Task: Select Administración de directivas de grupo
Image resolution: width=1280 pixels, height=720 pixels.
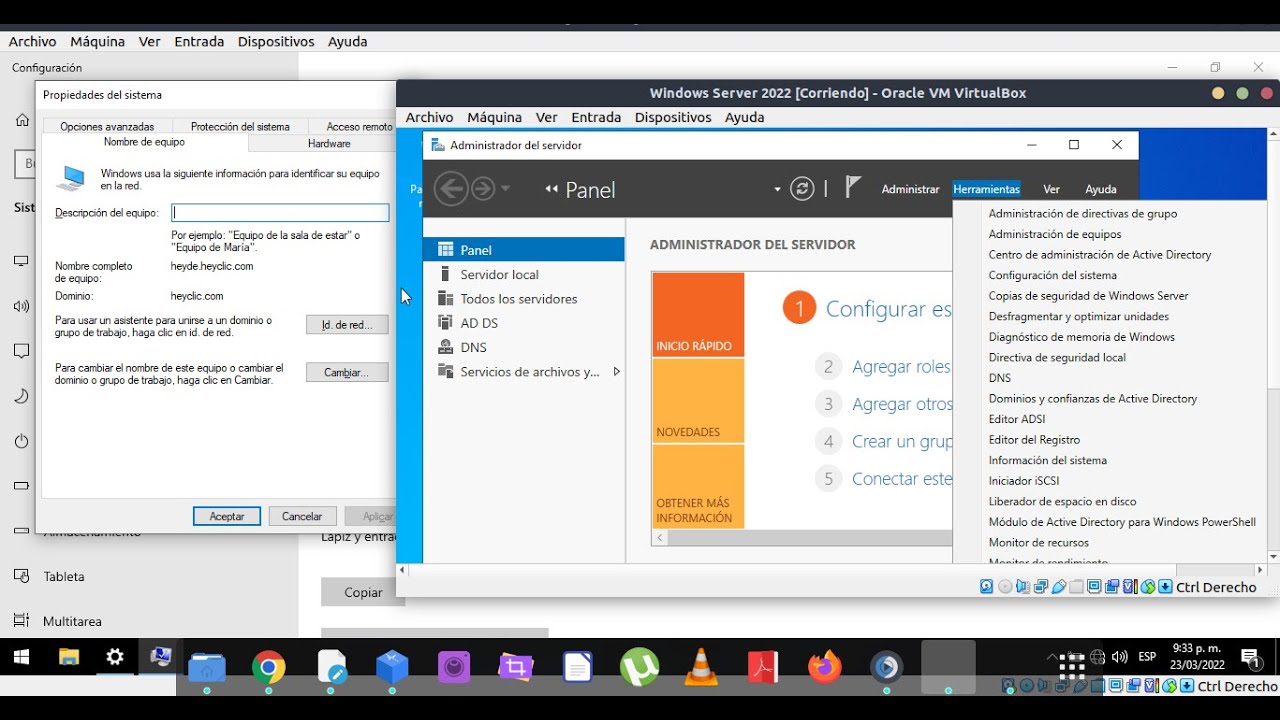Action: point(1083,214)
